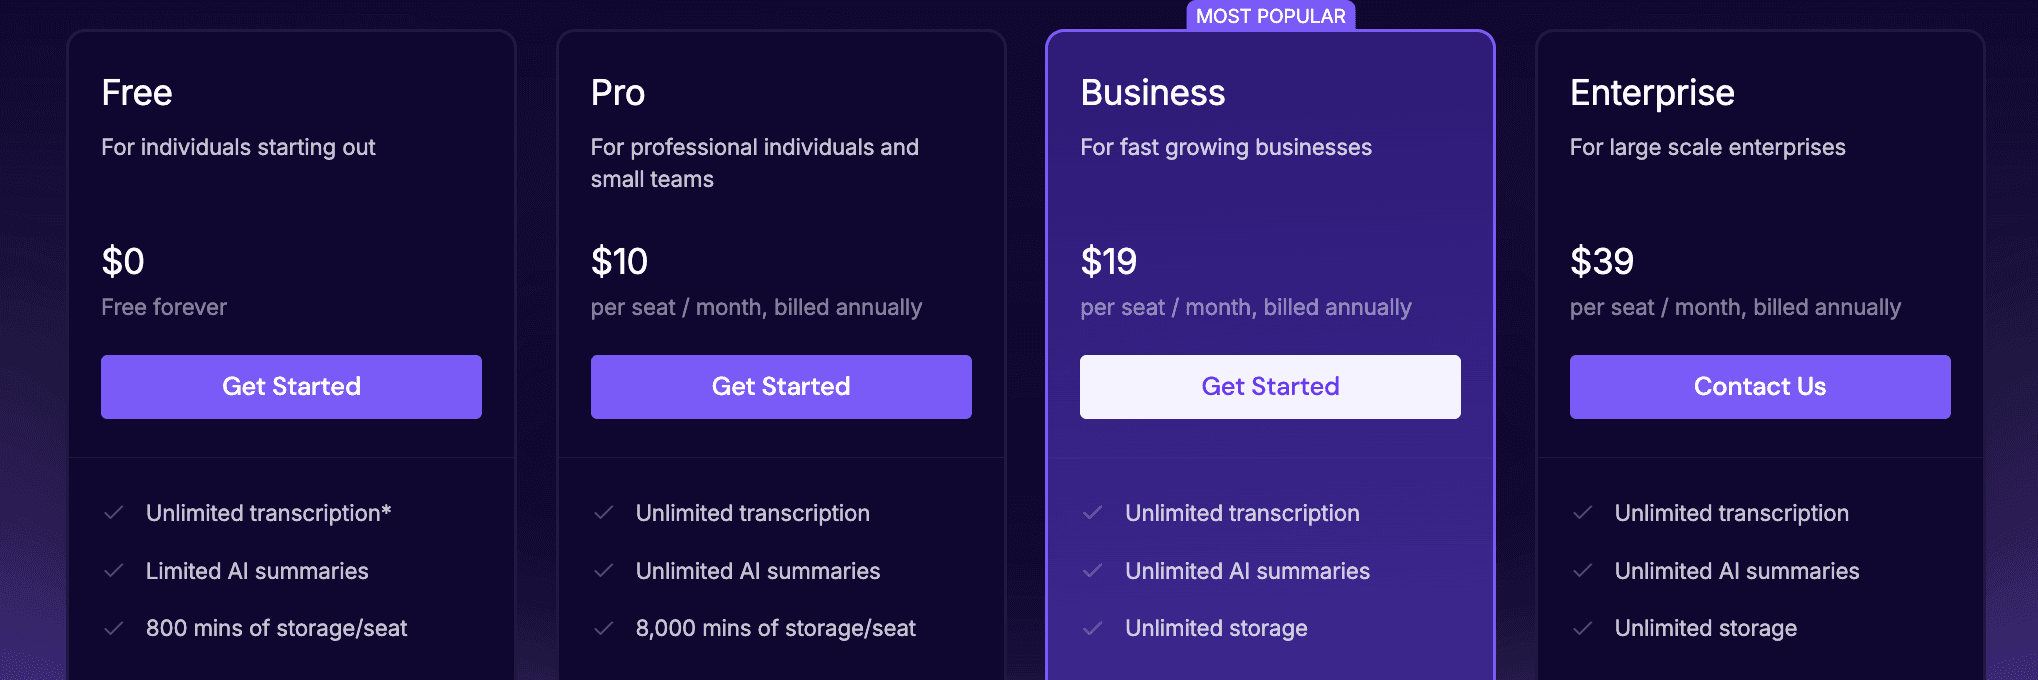Screen dimensions: 2038x680
Task: Click the checkmark beside Unlimited transcription on Enterprise
Action: (1583, 513)
